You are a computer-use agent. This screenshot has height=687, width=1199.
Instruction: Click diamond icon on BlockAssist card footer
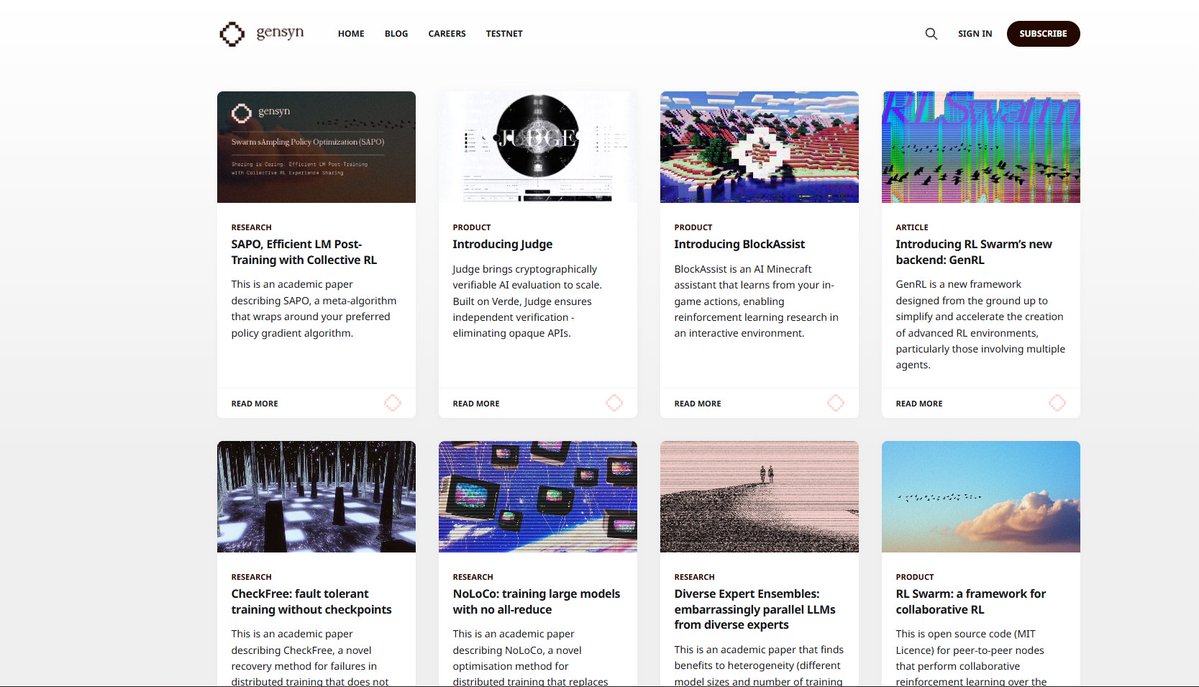tap(836, 403)
